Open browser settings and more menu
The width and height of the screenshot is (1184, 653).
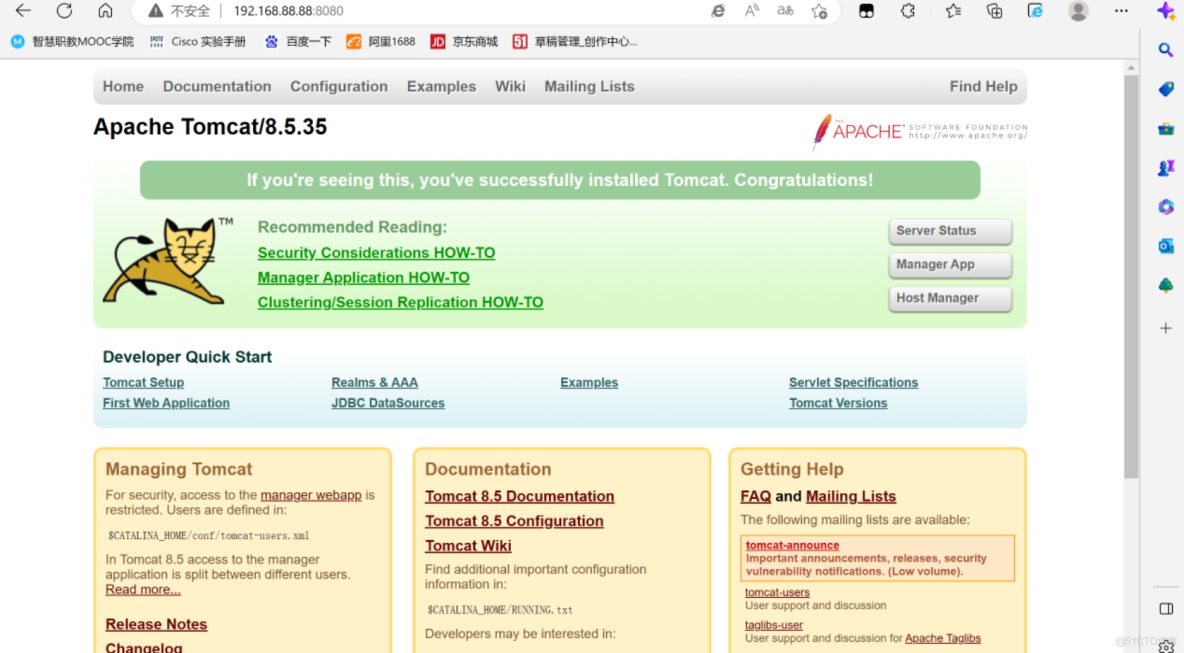coord(1121,11)
